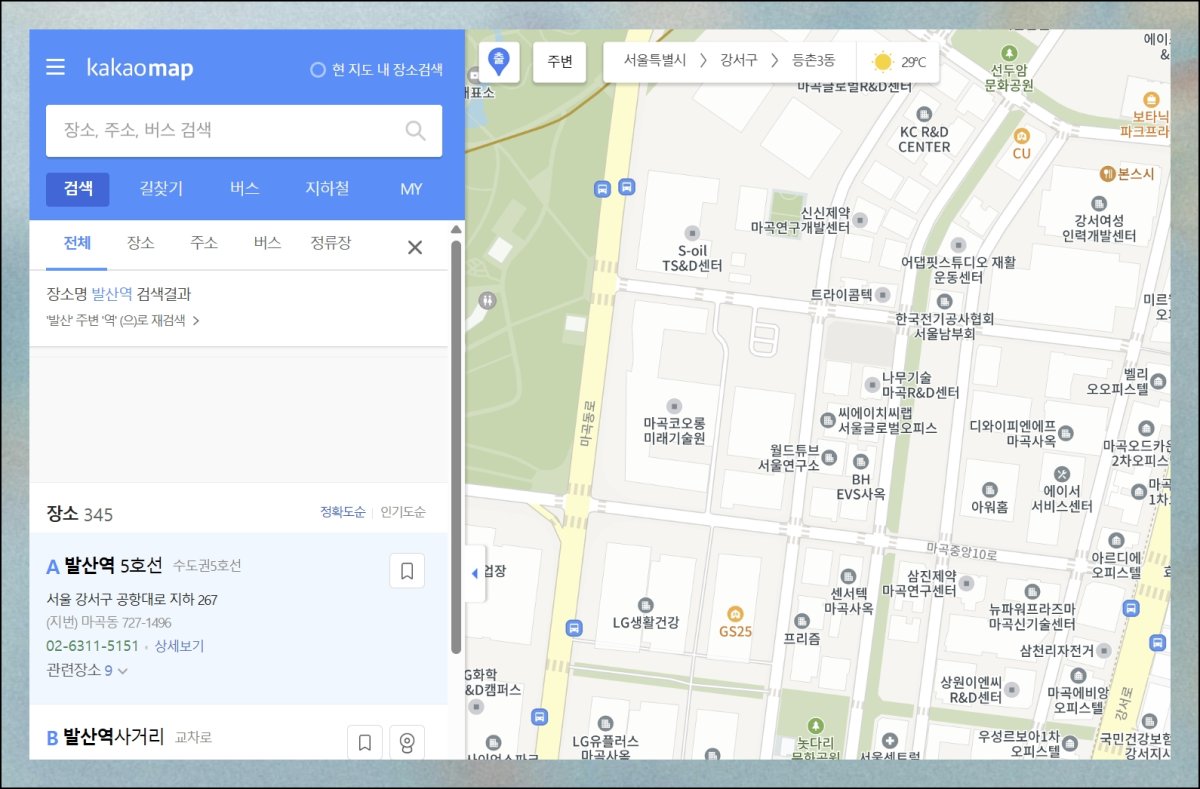Screen dimensions: 1200x789
Task: Select the 정류장 results filter tab
Action: [331, 243]
